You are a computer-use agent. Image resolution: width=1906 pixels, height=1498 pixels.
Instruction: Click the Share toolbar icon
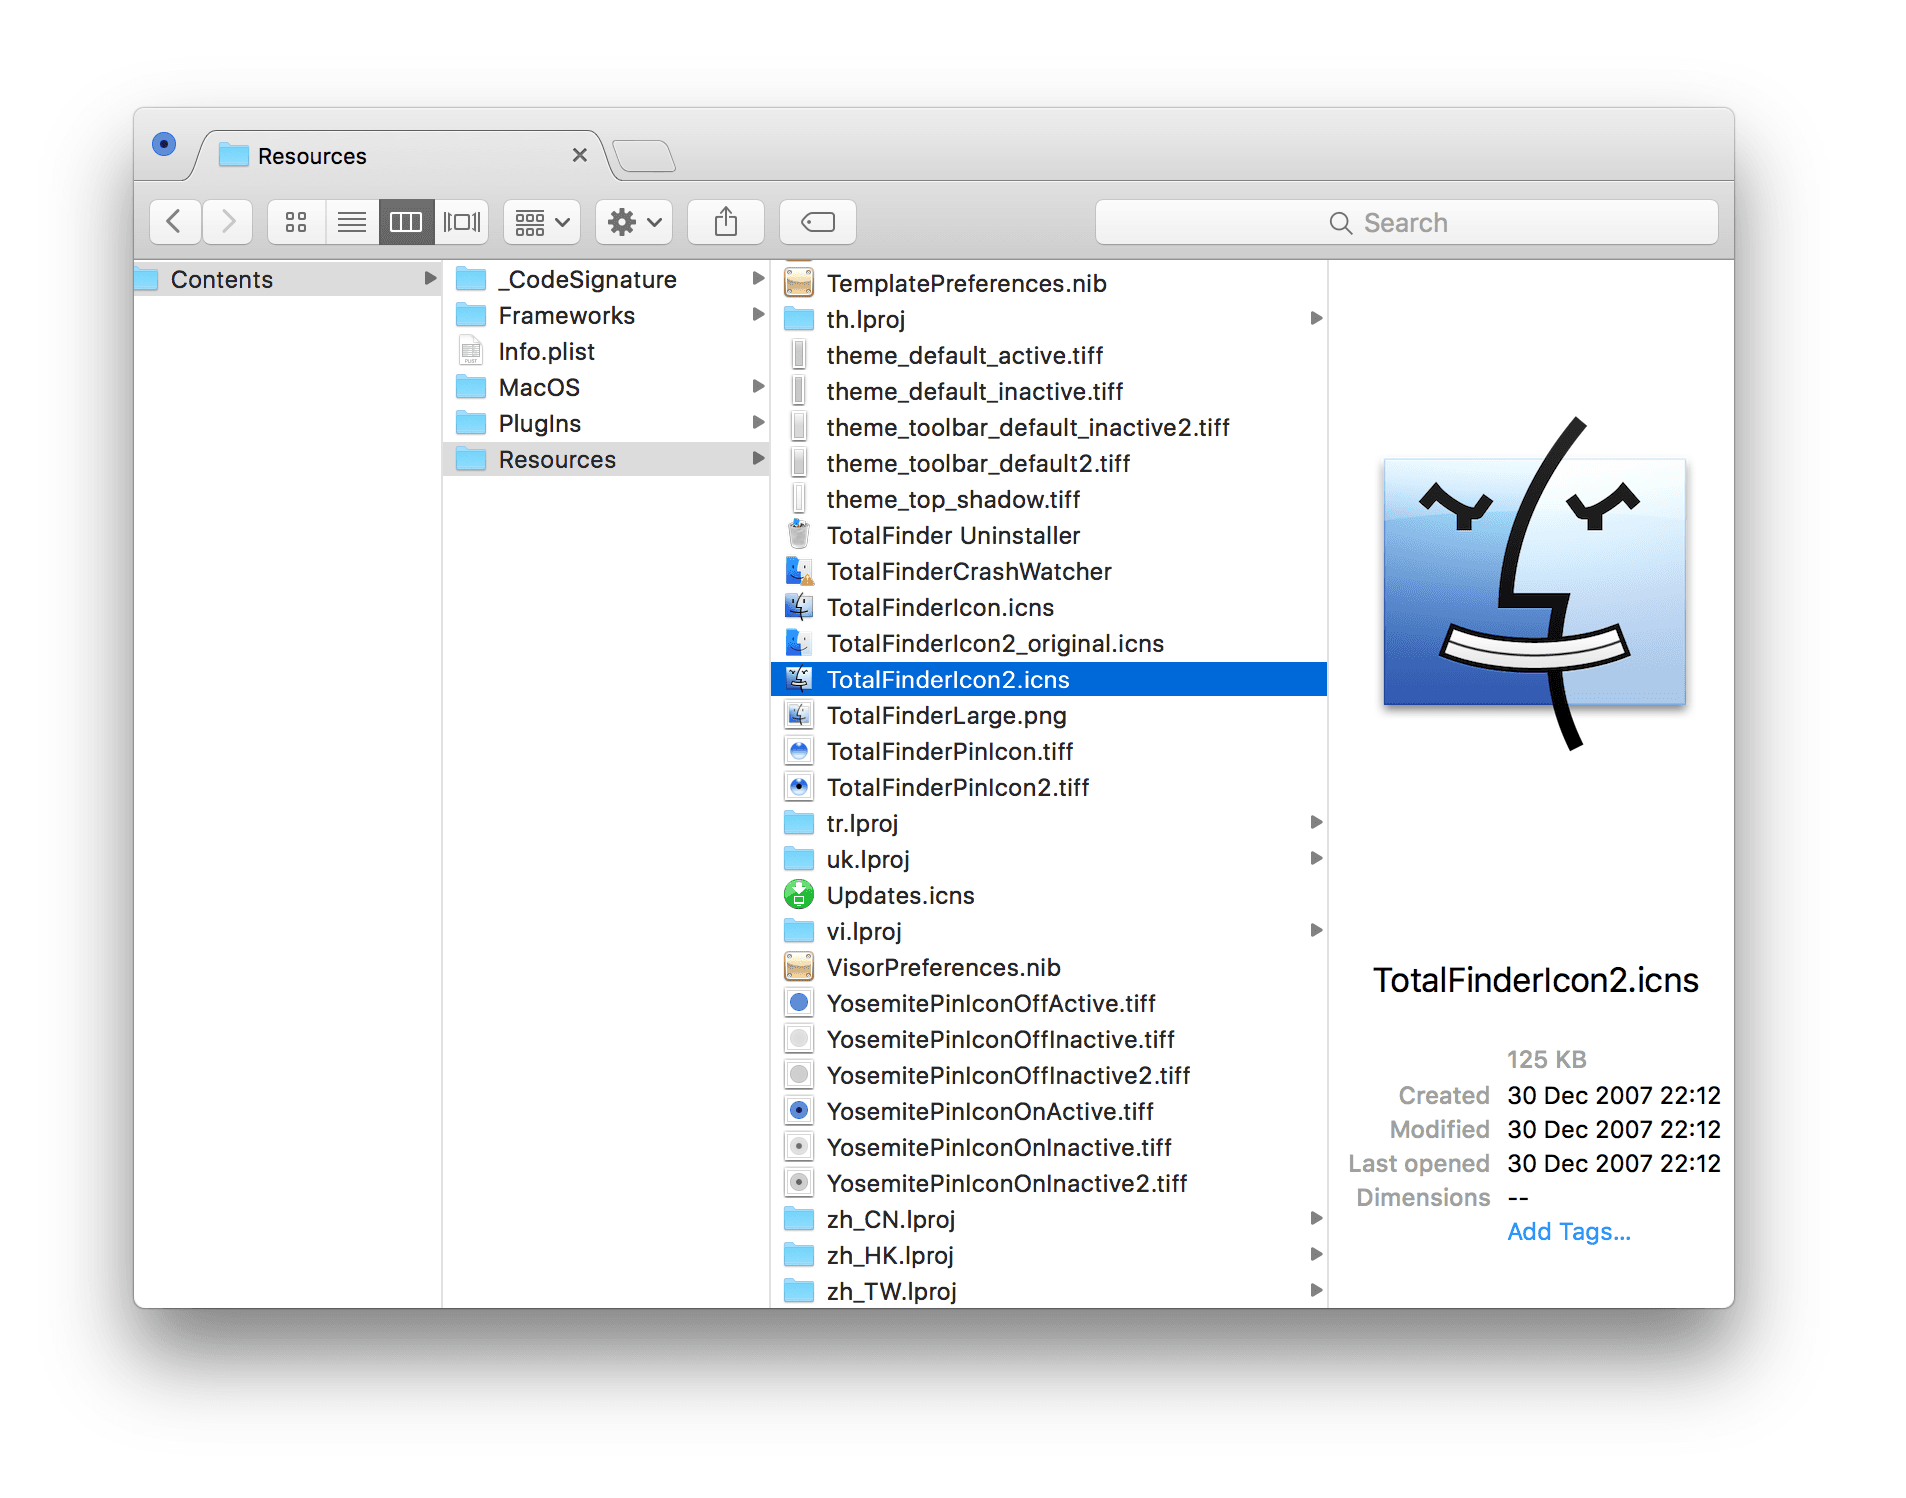coord(726,222)
